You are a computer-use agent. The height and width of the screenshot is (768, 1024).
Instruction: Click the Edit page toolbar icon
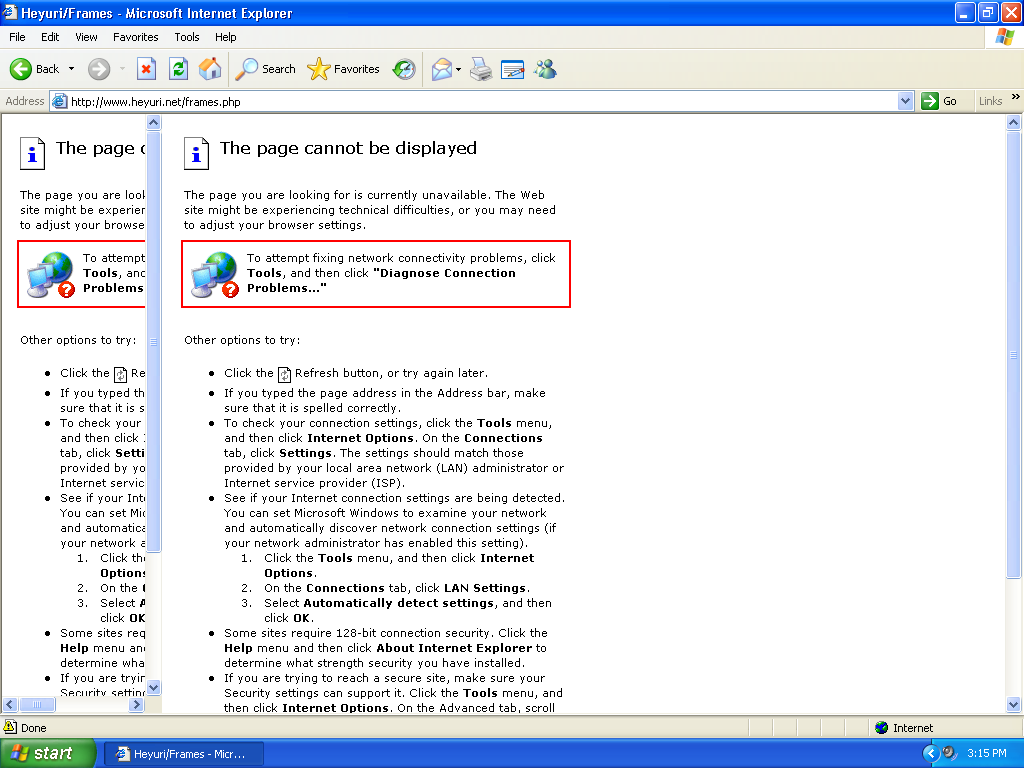click(x=513, y=69)
